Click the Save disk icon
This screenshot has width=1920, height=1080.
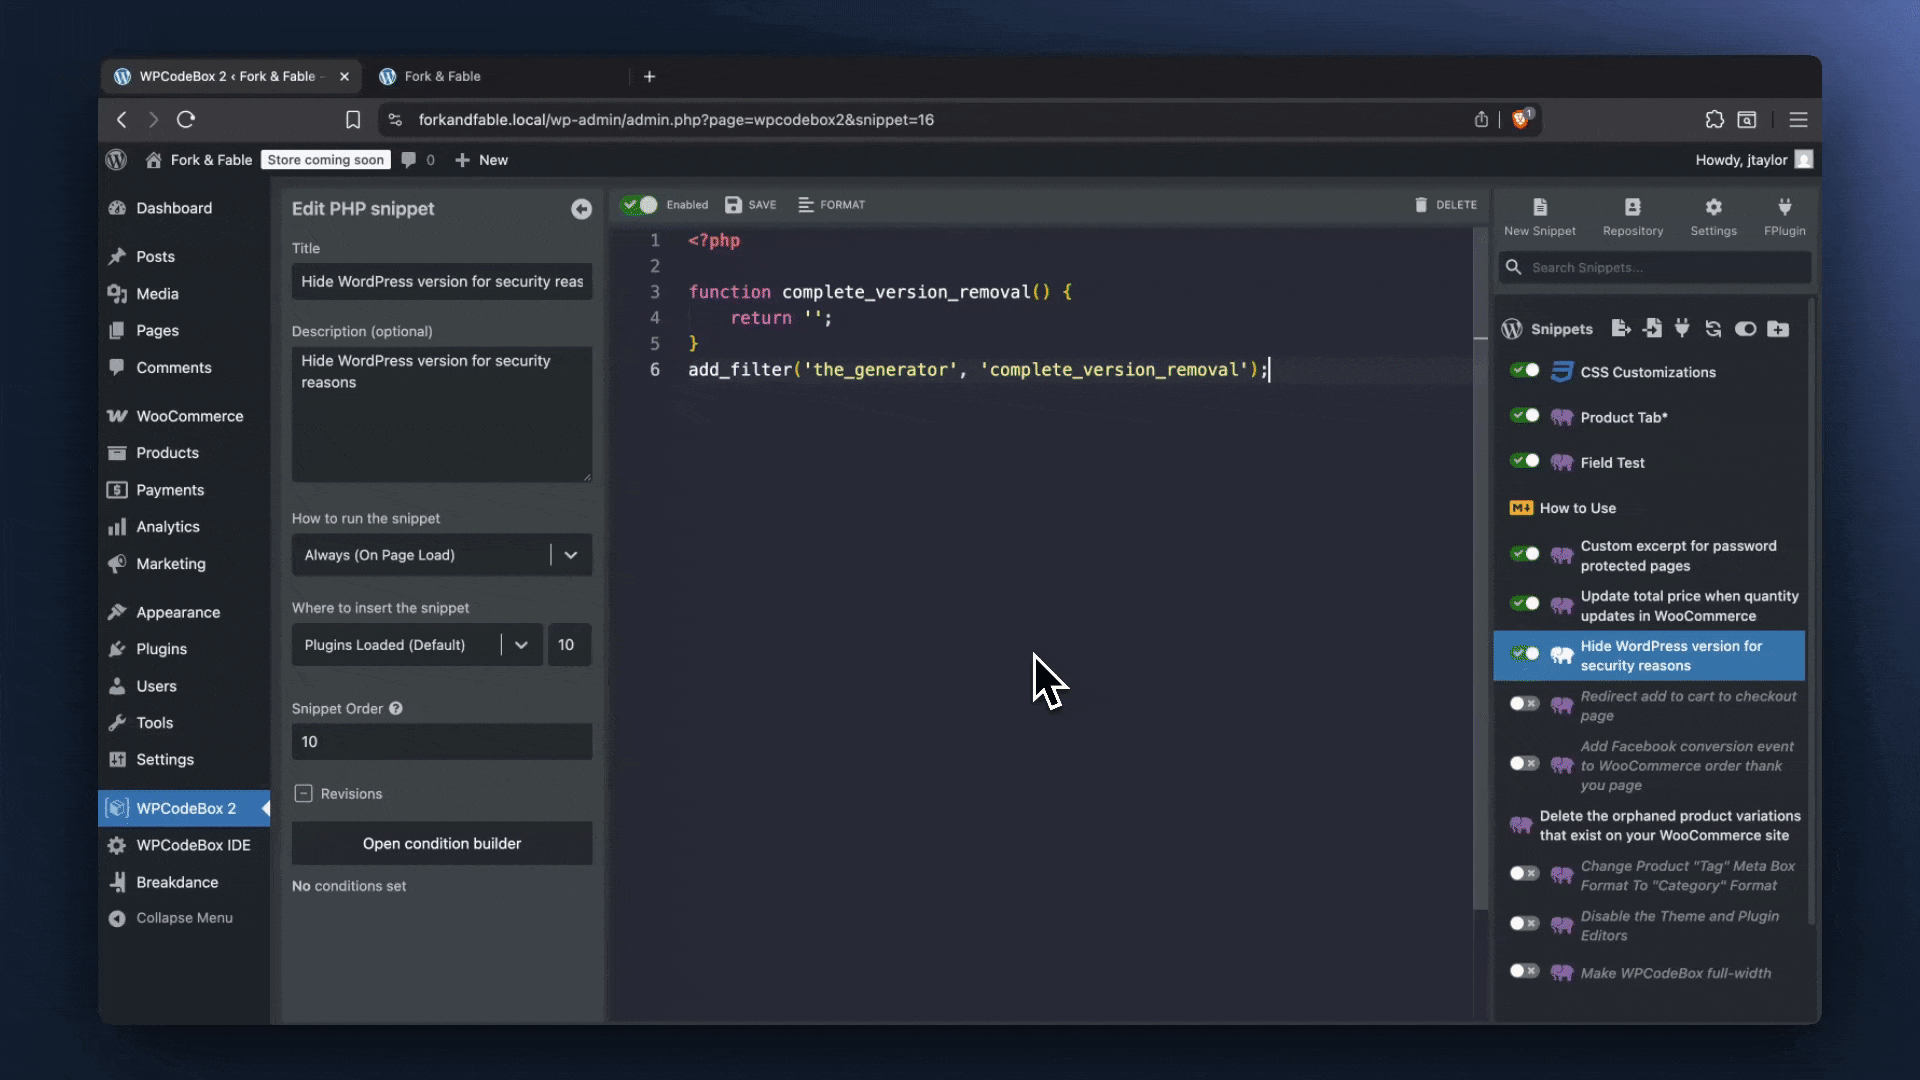734,205
